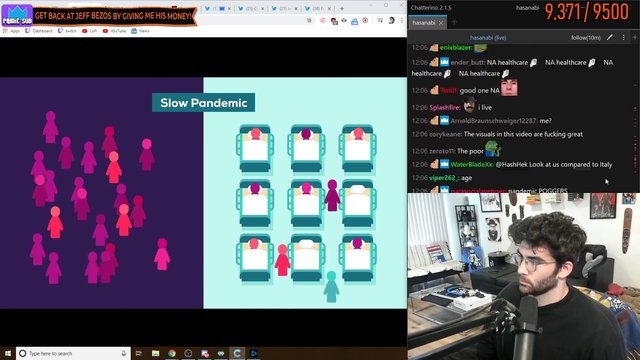Open the twitch bookmark
Image resolution: width=640 pixels, height=360 pixels.
click(x=67, y=31)
